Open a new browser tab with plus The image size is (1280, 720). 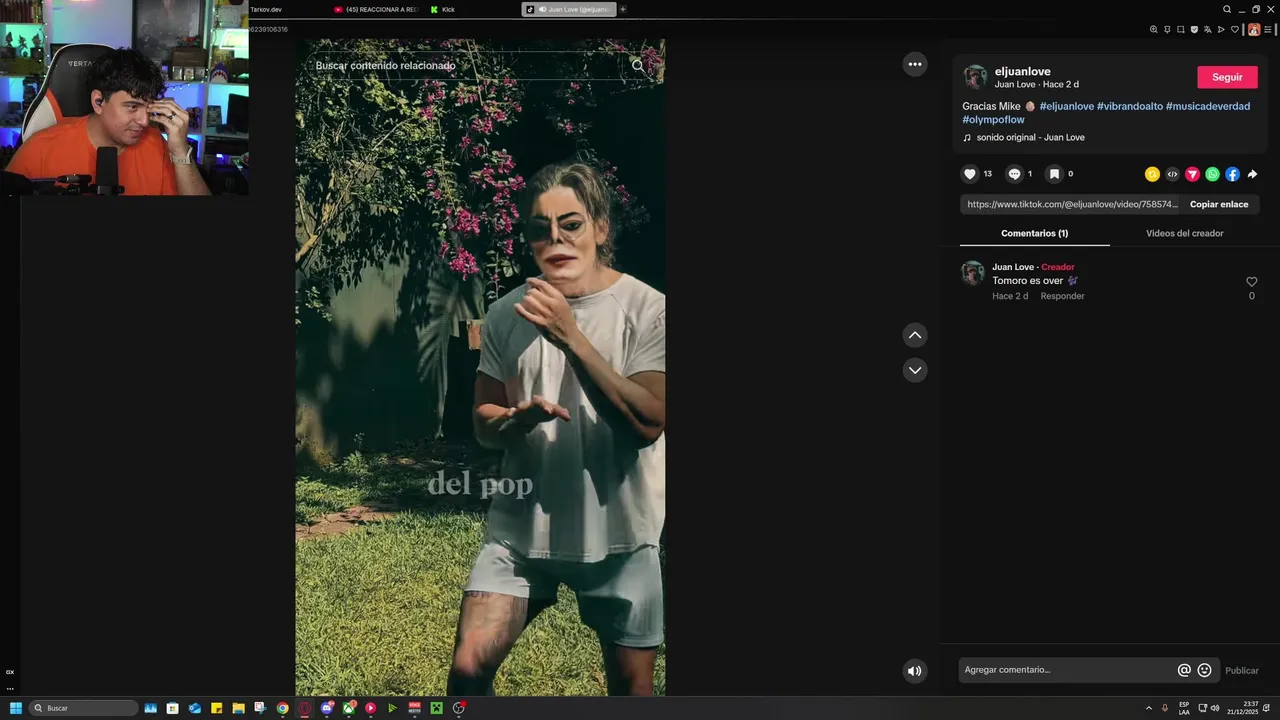(x=623, y=9)
